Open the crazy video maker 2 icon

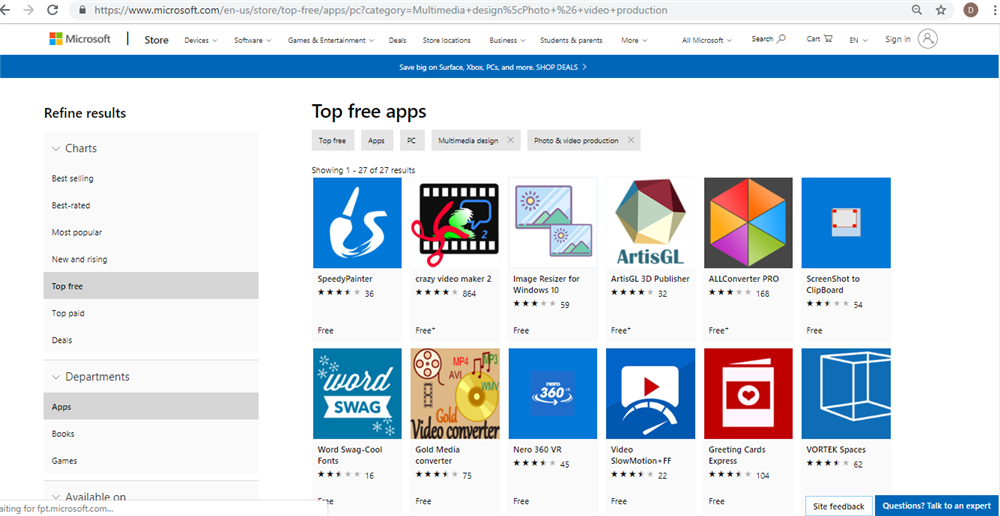[x=455, y=223]
